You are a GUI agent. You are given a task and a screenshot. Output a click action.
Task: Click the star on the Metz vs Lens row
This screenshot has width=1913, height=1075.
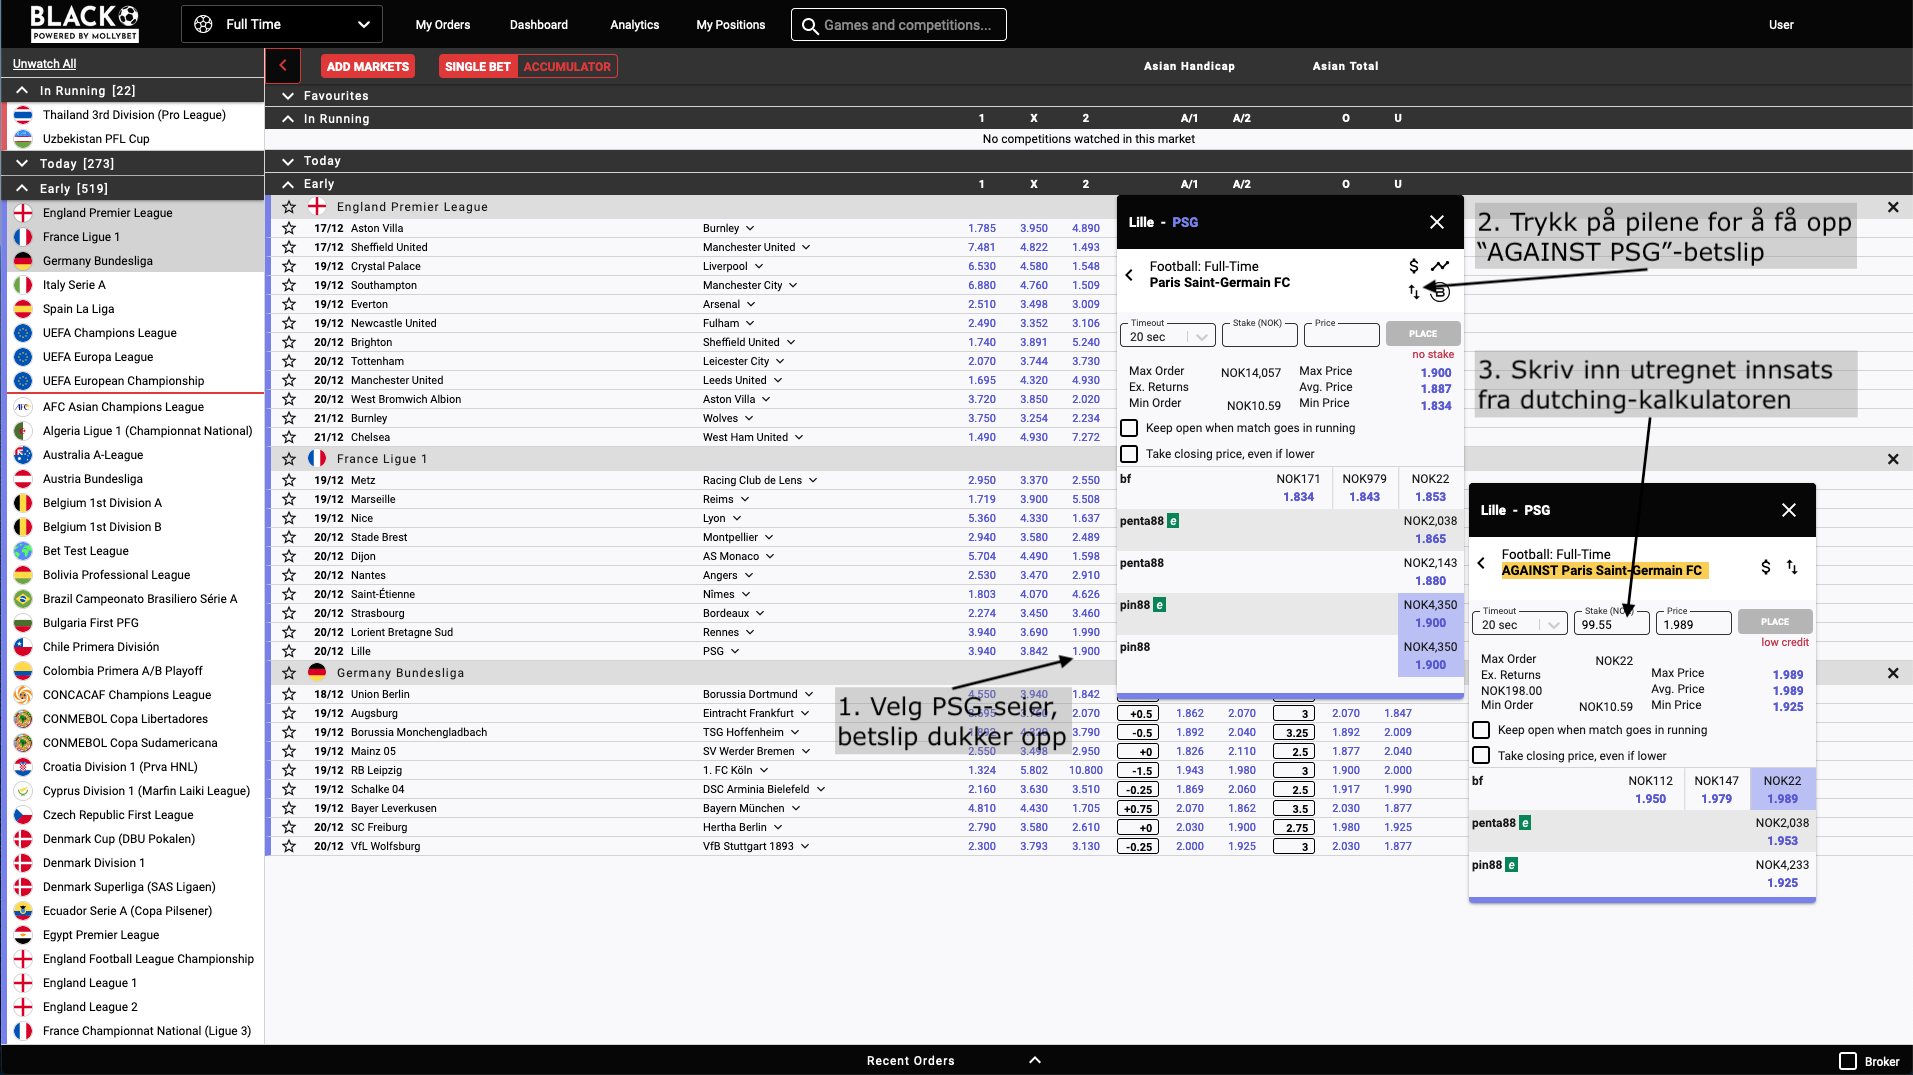(x=289, y=480)
